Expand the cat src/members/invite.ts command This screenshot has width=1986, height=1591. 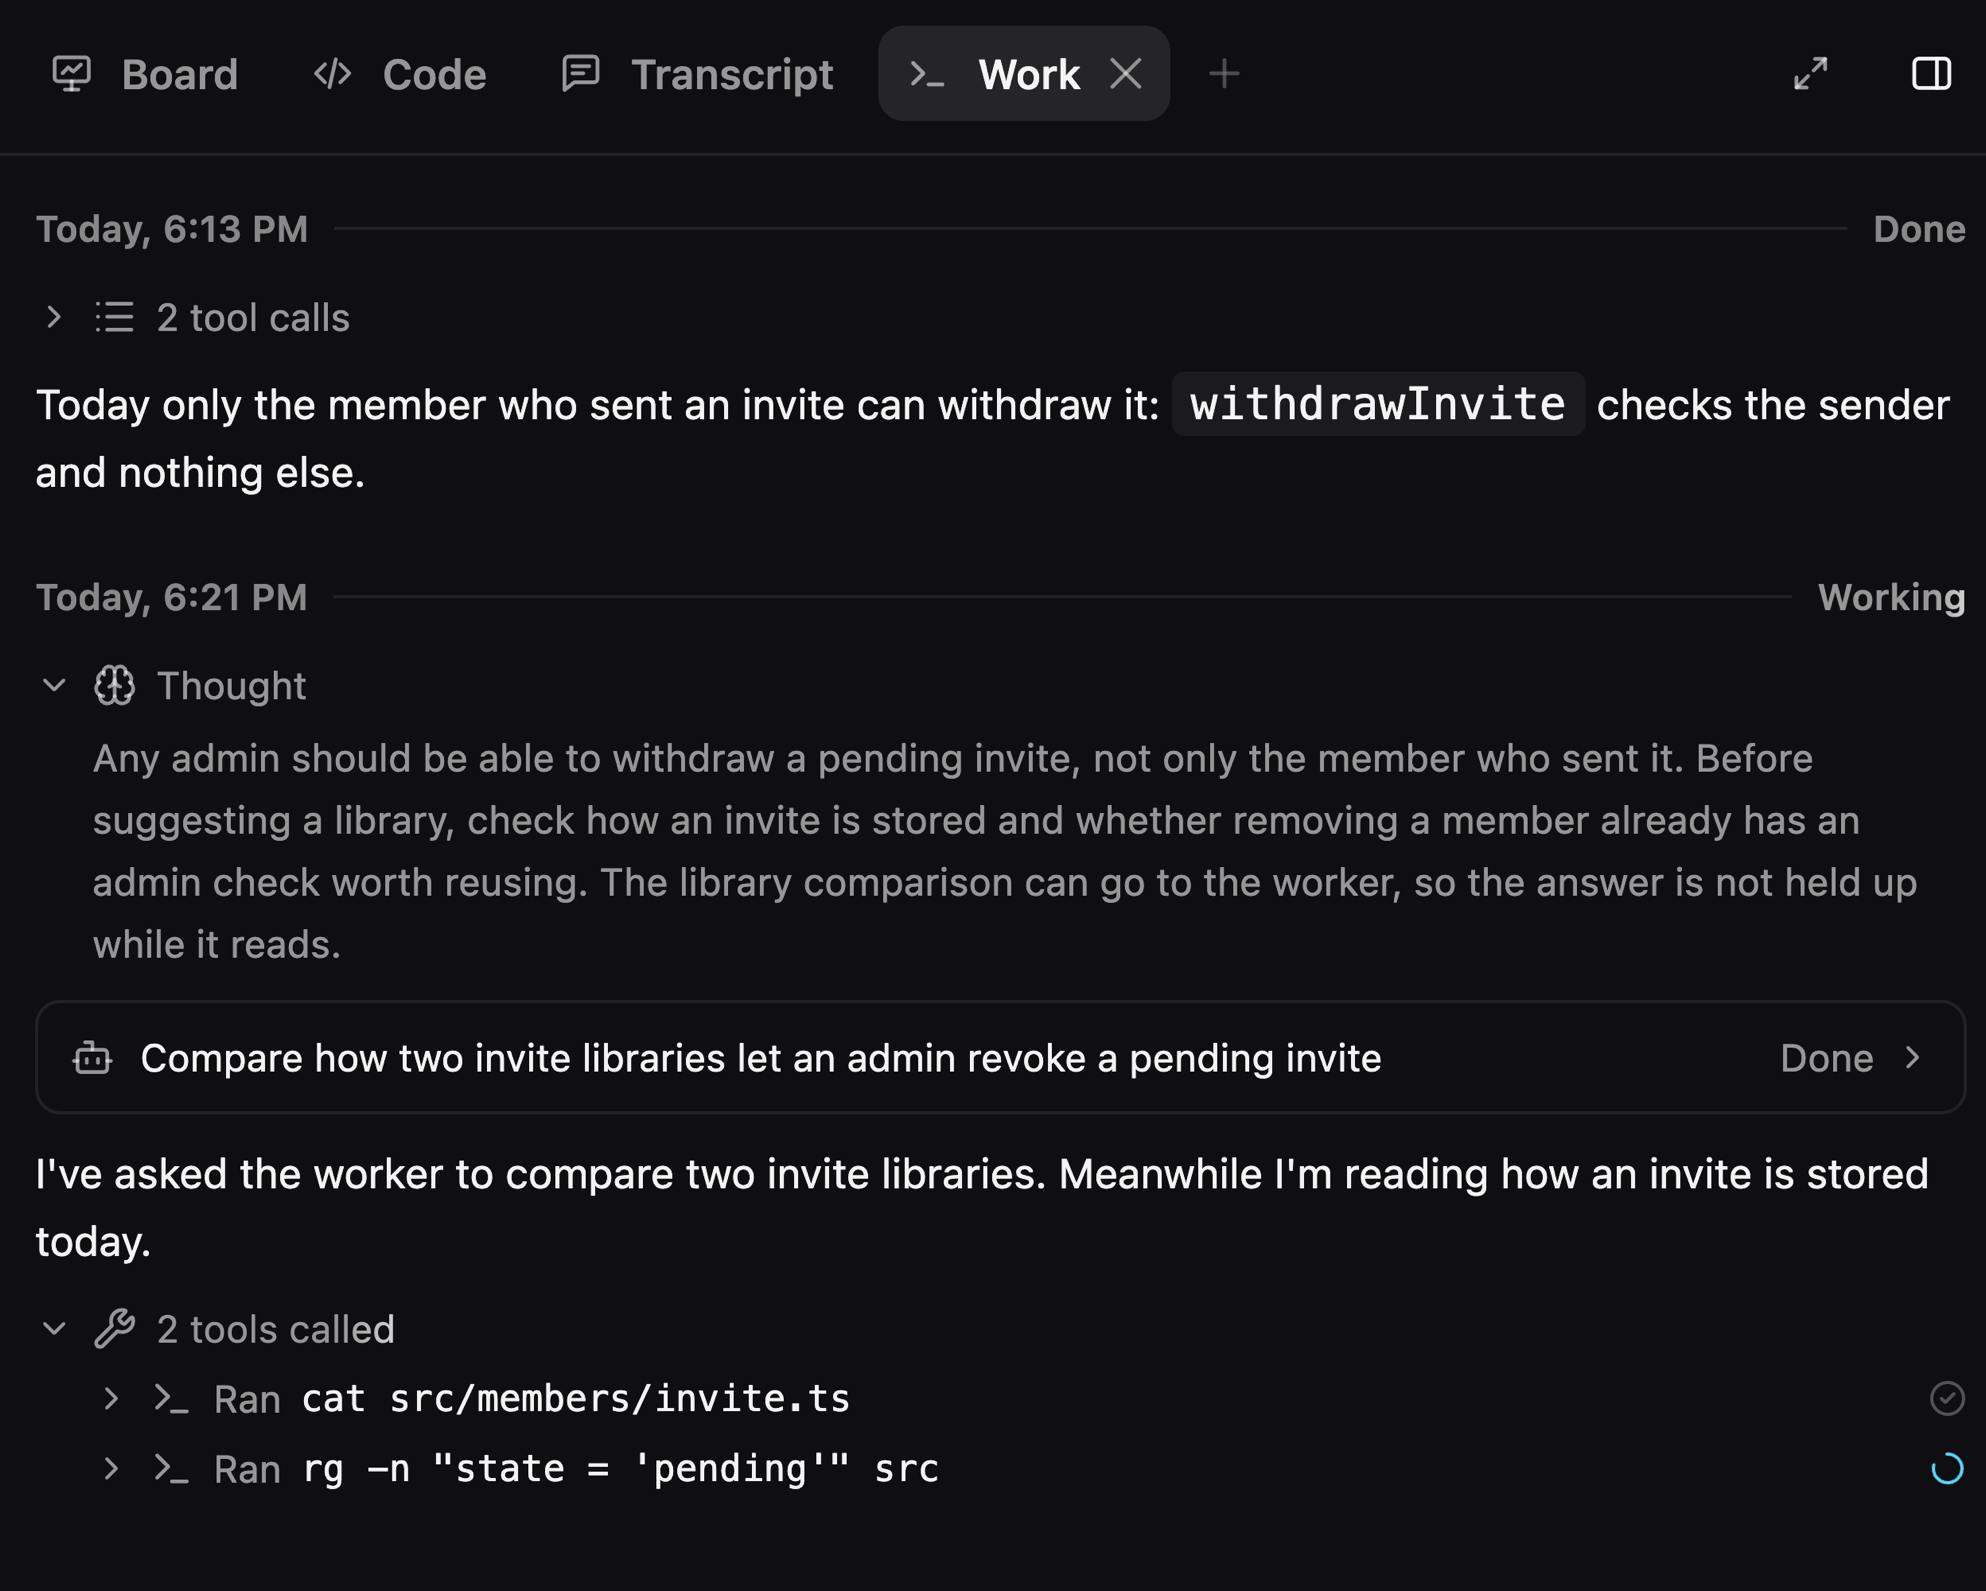click(111, 1399)
